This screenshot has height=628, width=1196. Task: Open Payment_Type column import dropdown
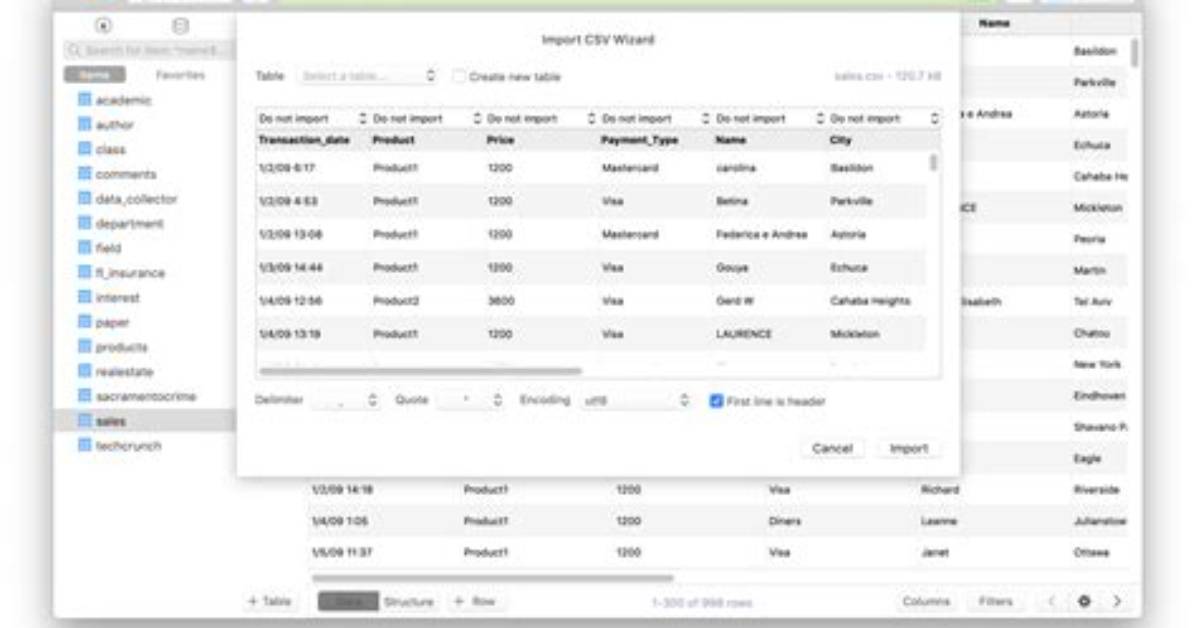coord(655,118)
